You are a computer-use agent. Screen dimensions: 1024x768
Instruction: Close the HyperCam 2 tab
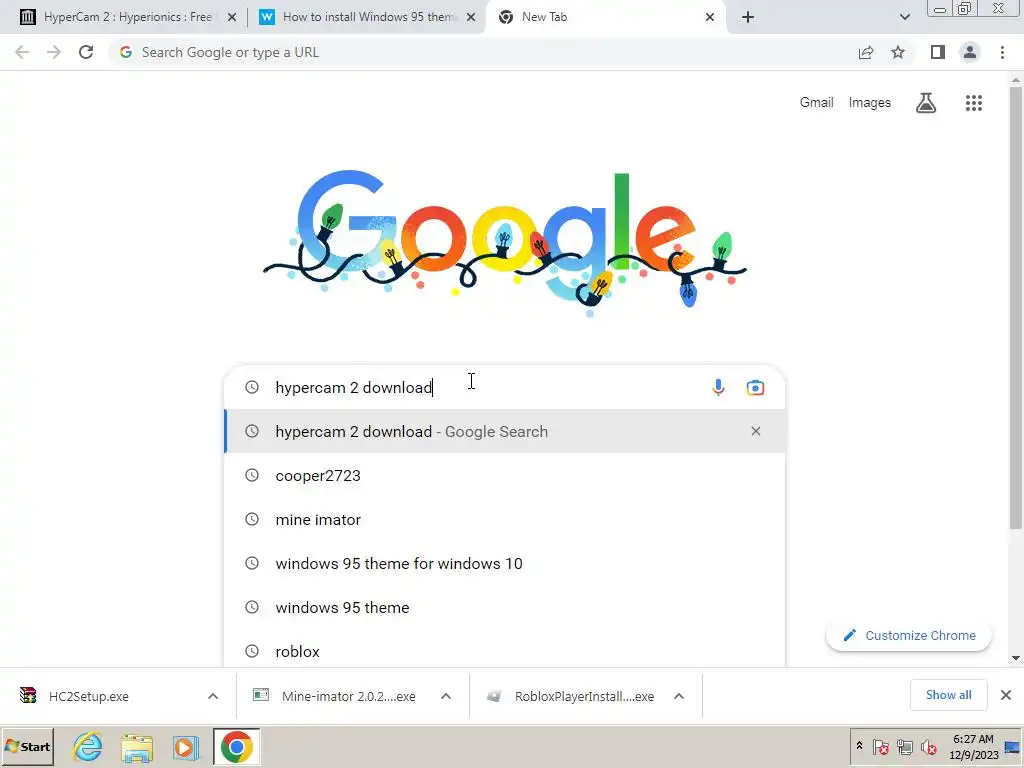coord(232,17)
